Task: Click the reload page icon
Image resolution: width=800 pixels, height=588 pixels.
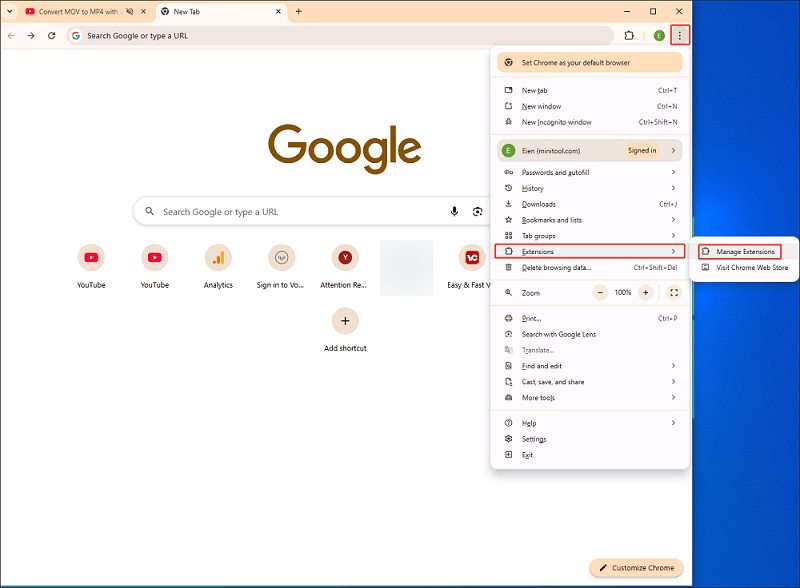Action: coord(52,35)
